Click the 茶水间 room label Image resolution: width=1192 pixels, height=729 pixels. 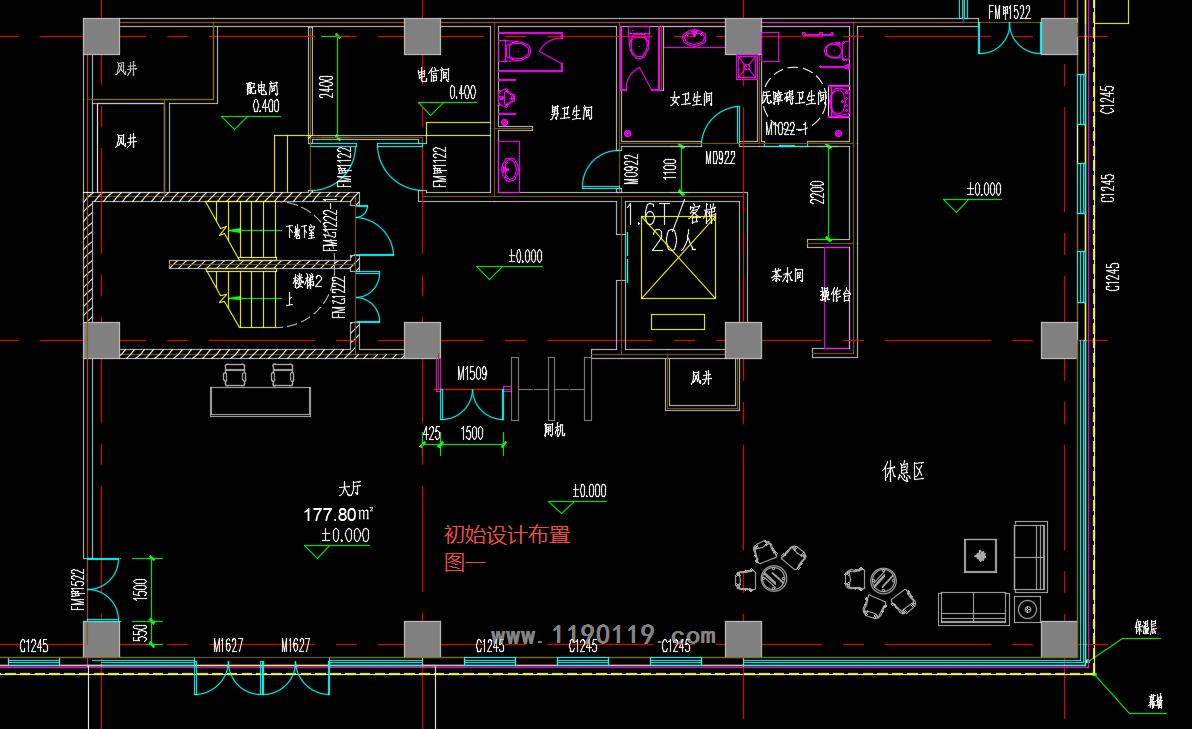click(787, 275)
